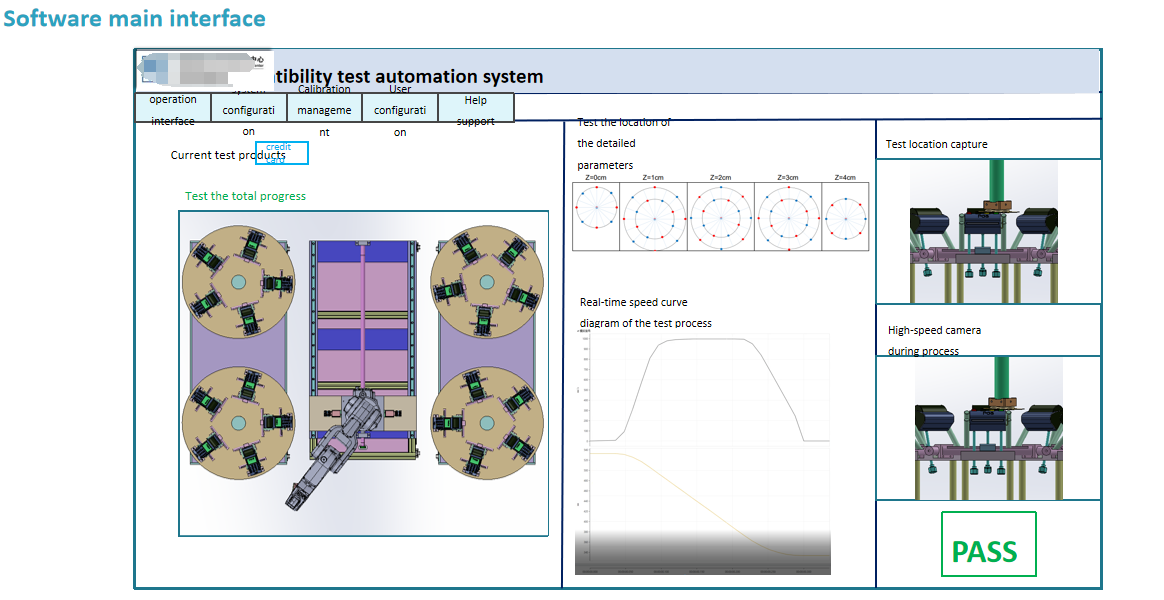Screen dimensions: 1164x600
Task: Click the credit card product field
Action: (x=282, y=153)
